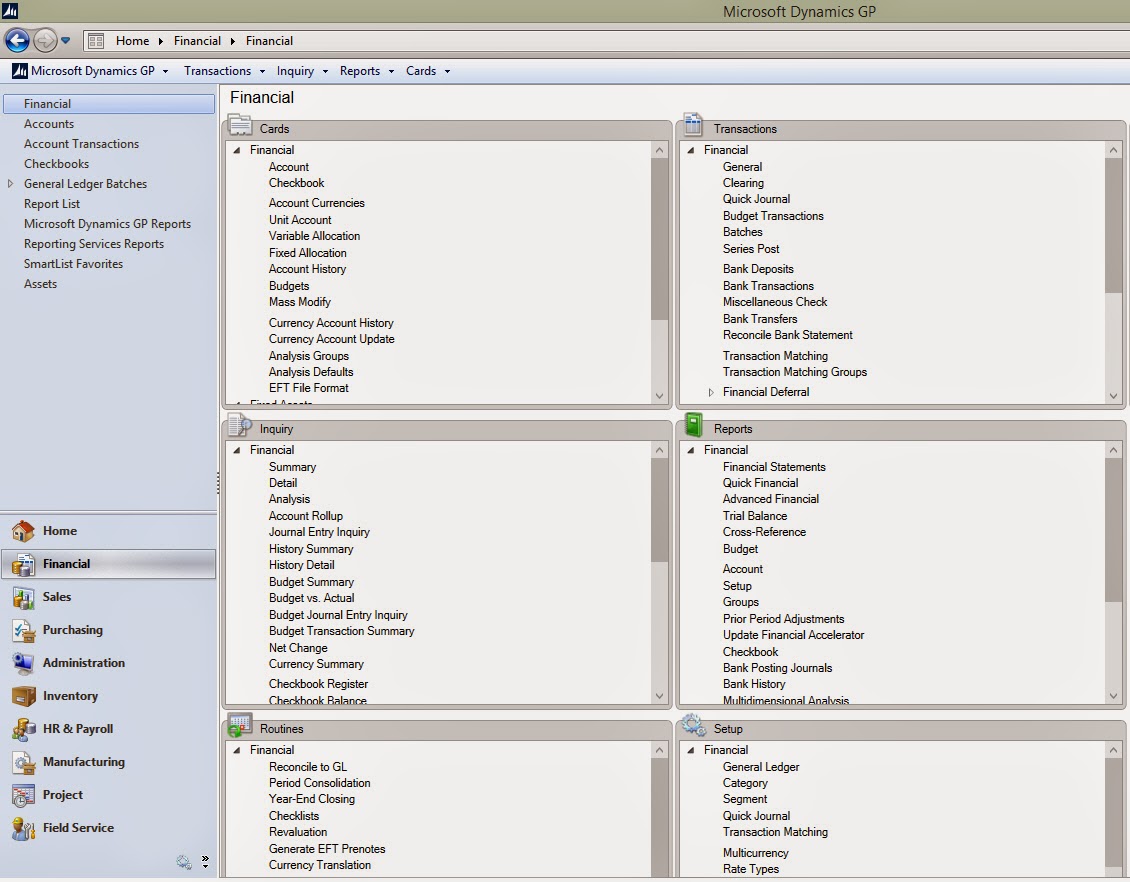Collapse the Financial group in Setup section
Image resolution: width=1130 pixels, height=882 pixels.
coord(690,750)
